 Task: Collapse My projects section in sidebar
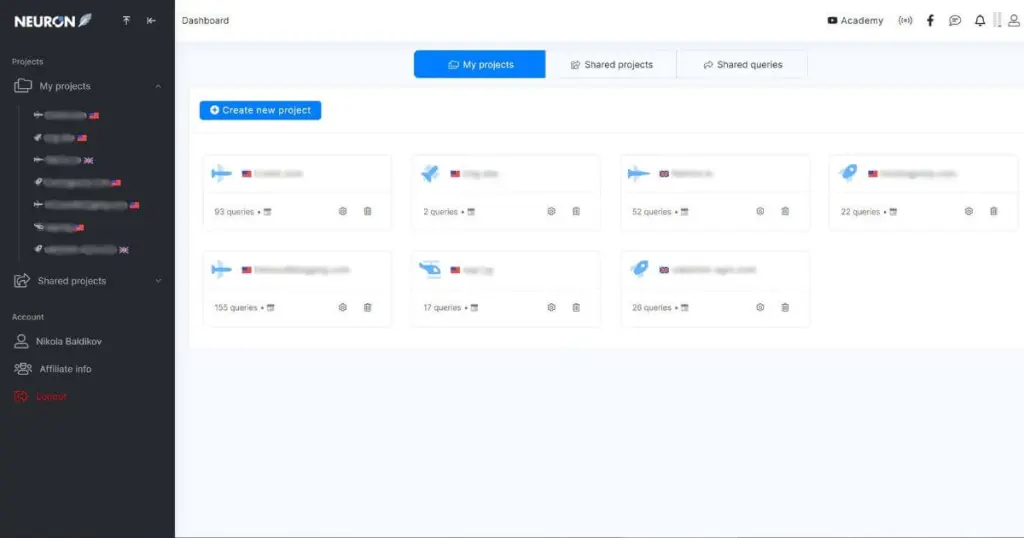click(158, 86)
